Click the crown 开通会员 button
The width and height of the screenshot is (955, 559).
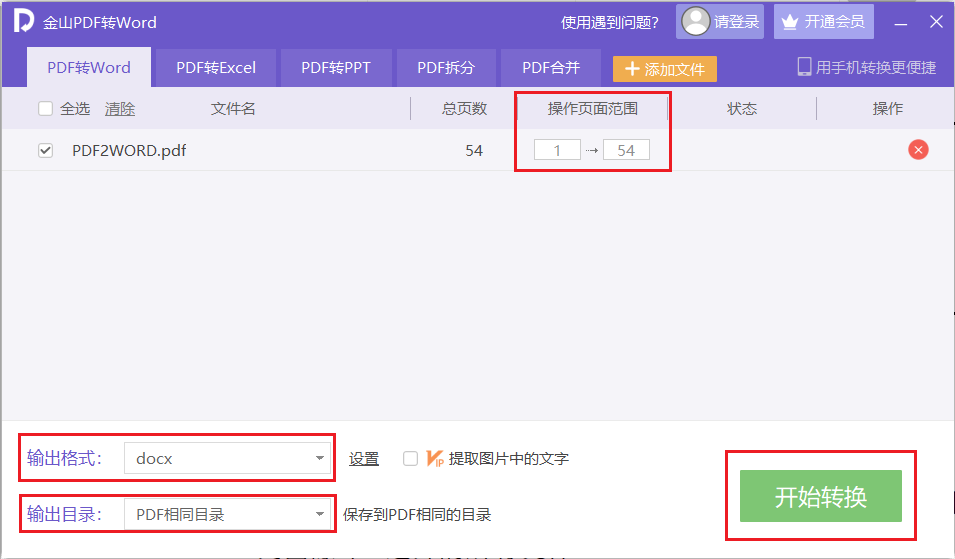(823, 21)
